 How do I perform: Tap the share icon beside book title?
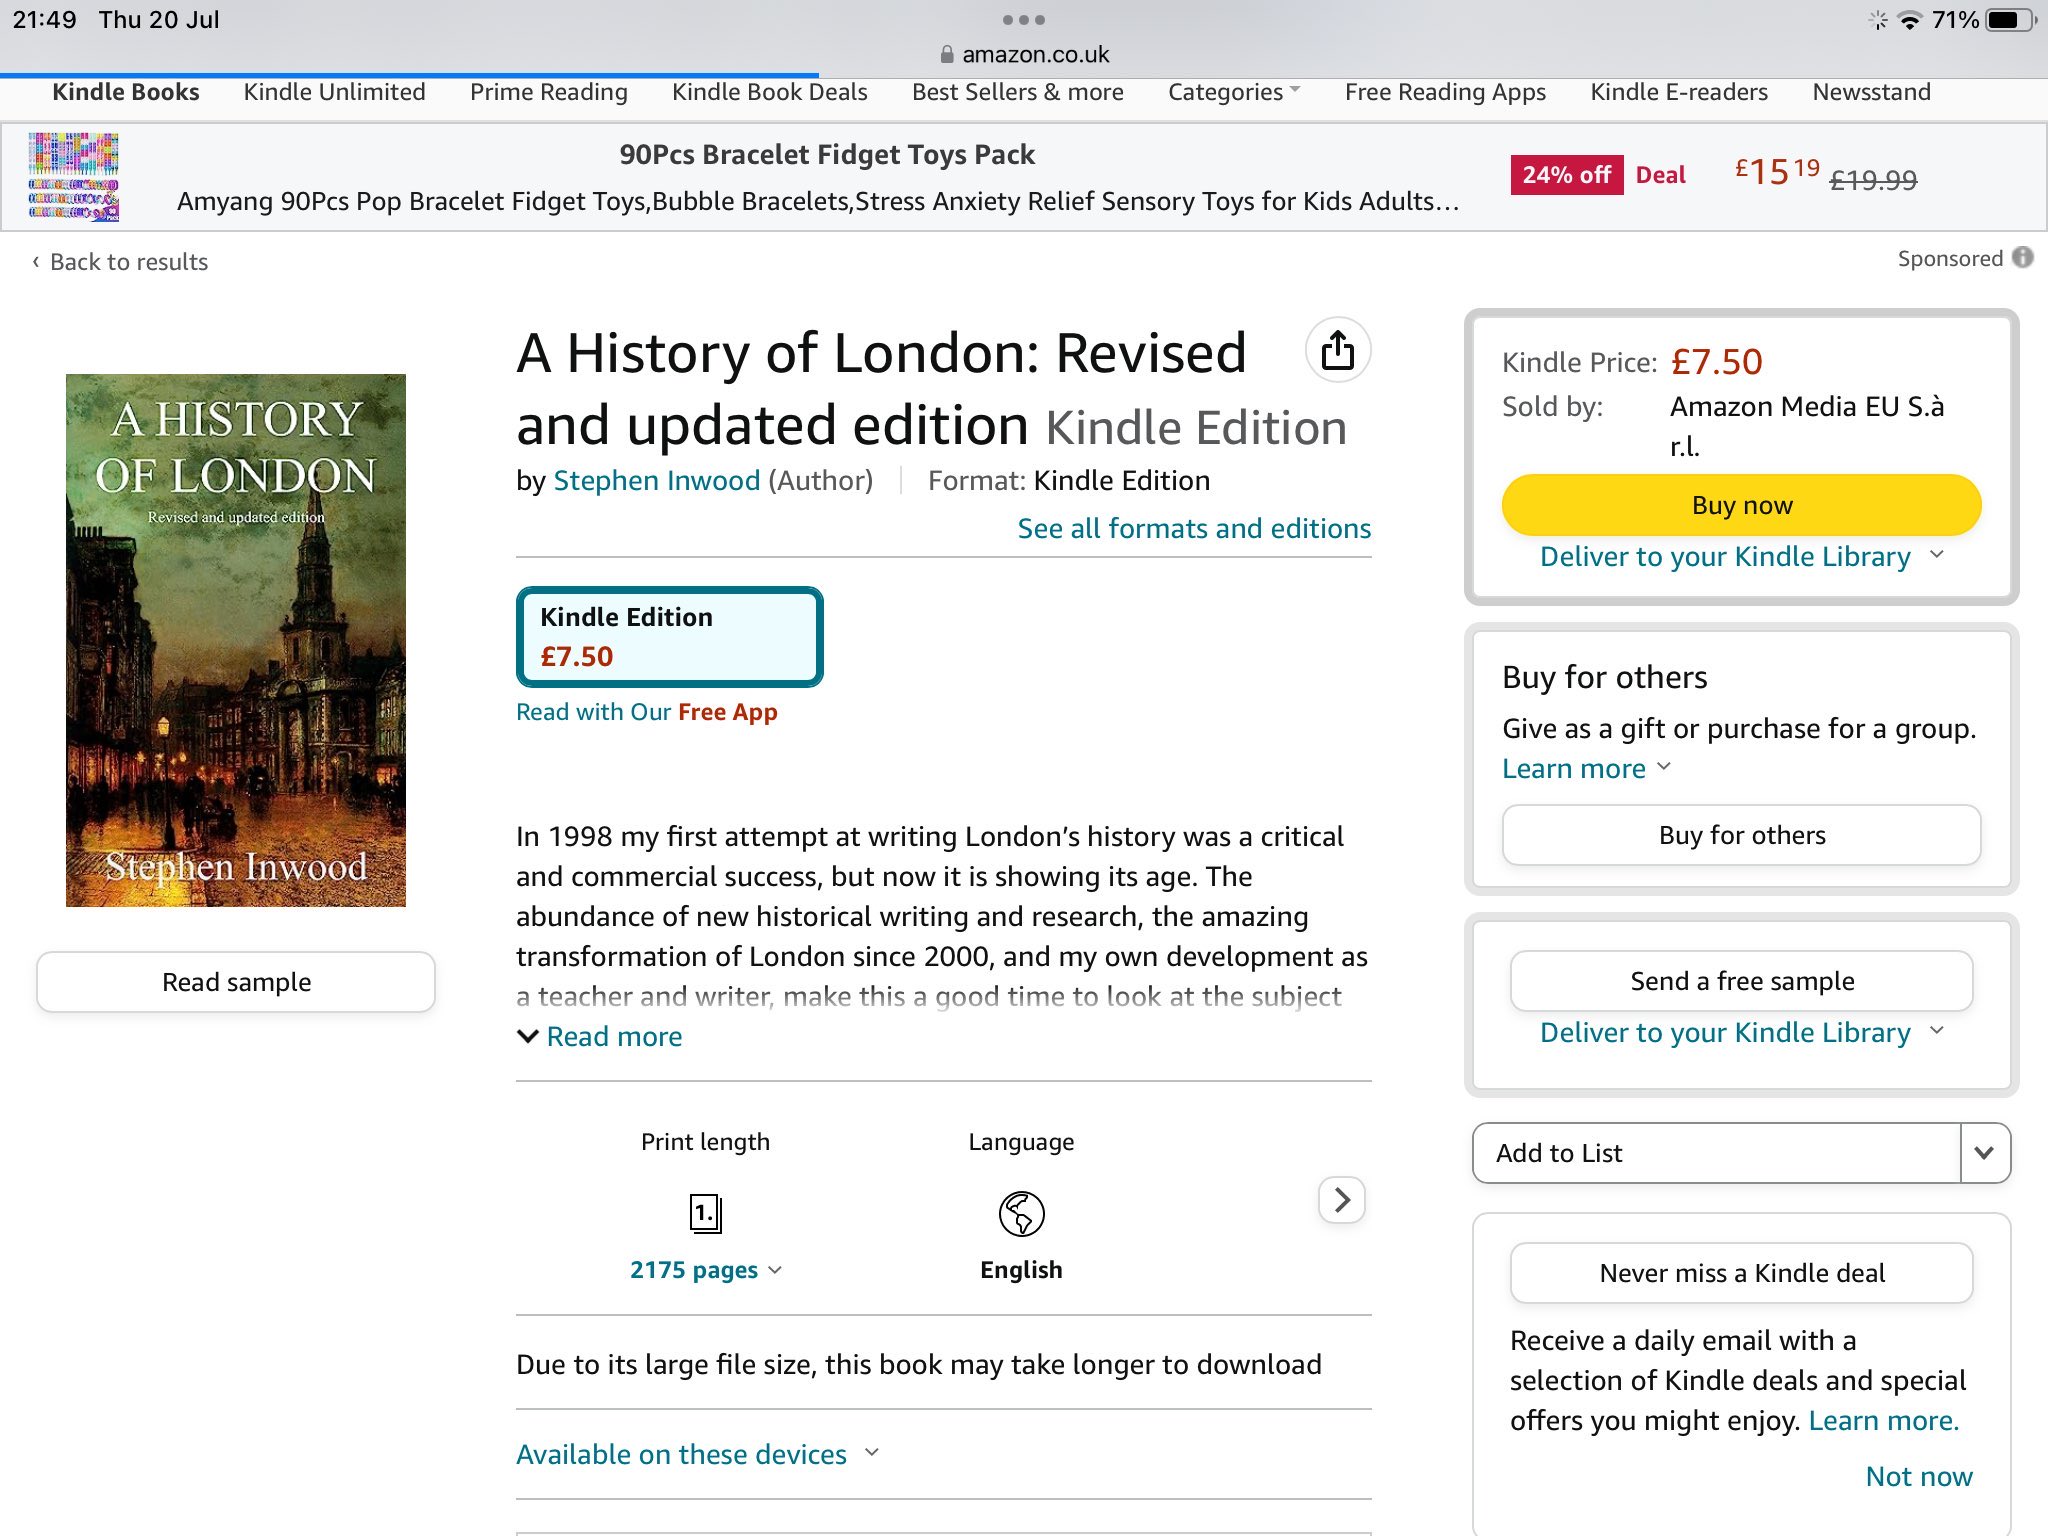(x=1337, y=351)
